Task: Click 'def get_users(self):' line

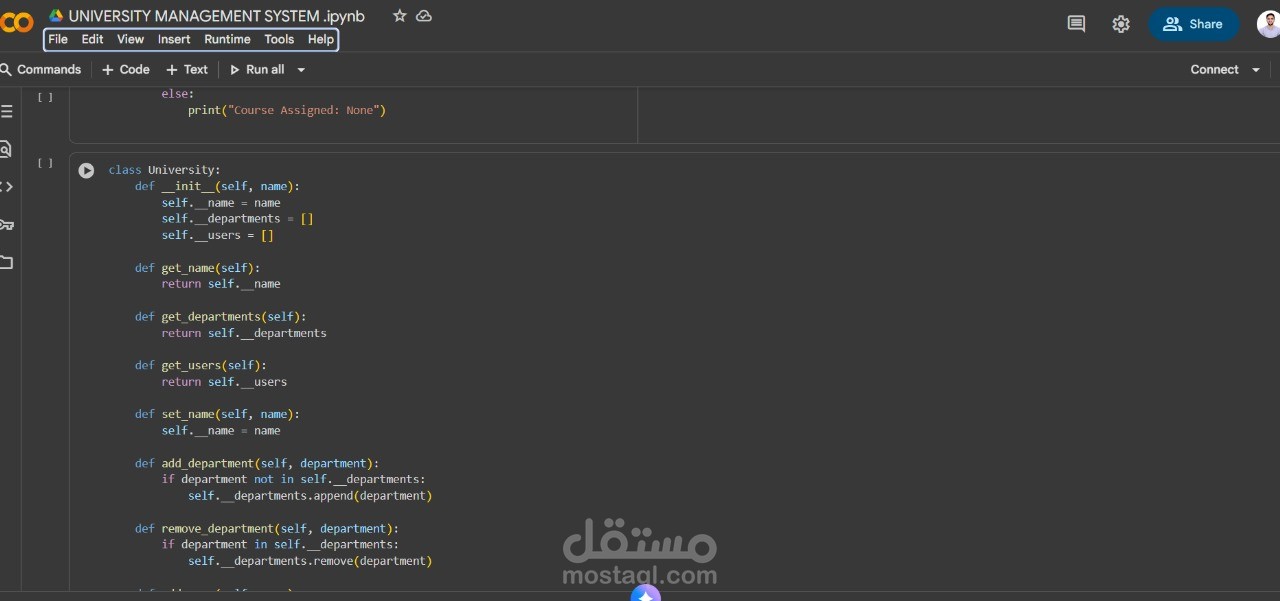Action: click(201, 365)
